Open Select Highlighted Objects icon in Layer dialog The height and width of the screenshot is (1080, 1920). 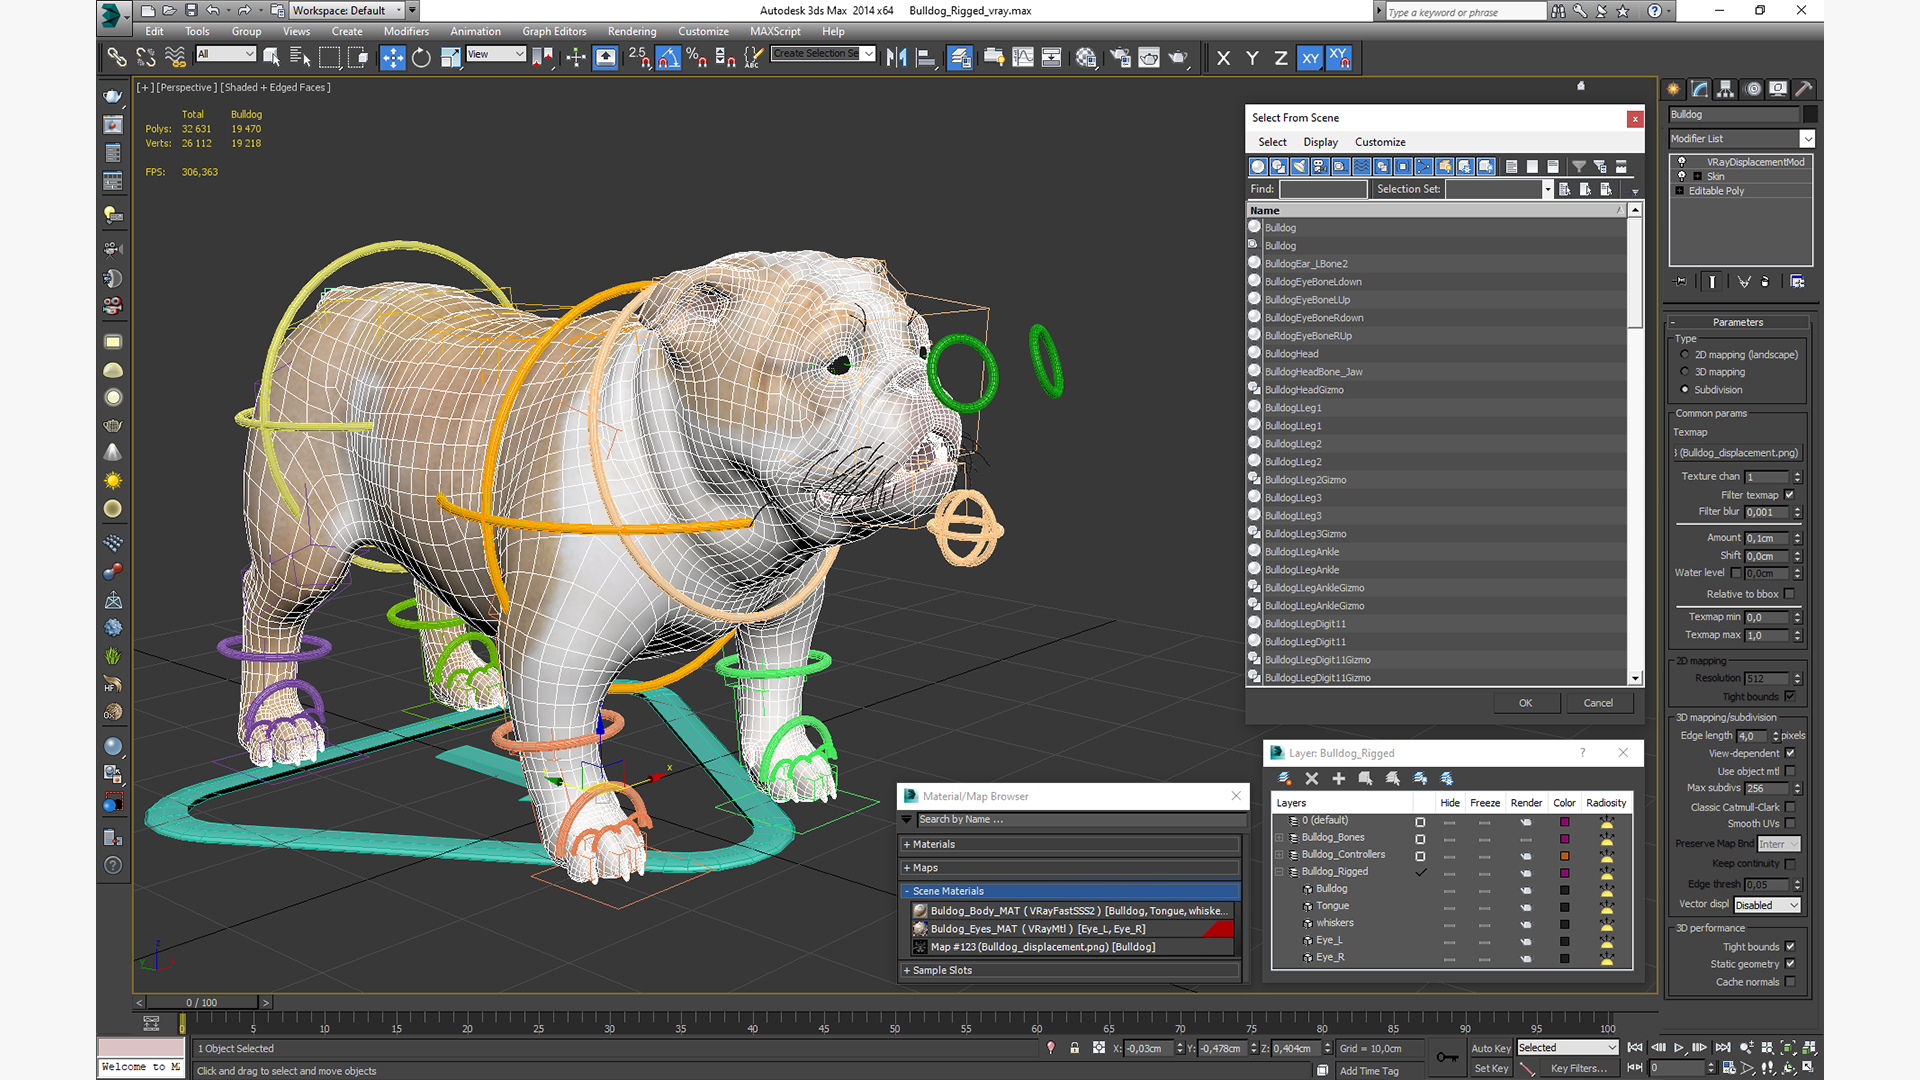click(1366, 778)
